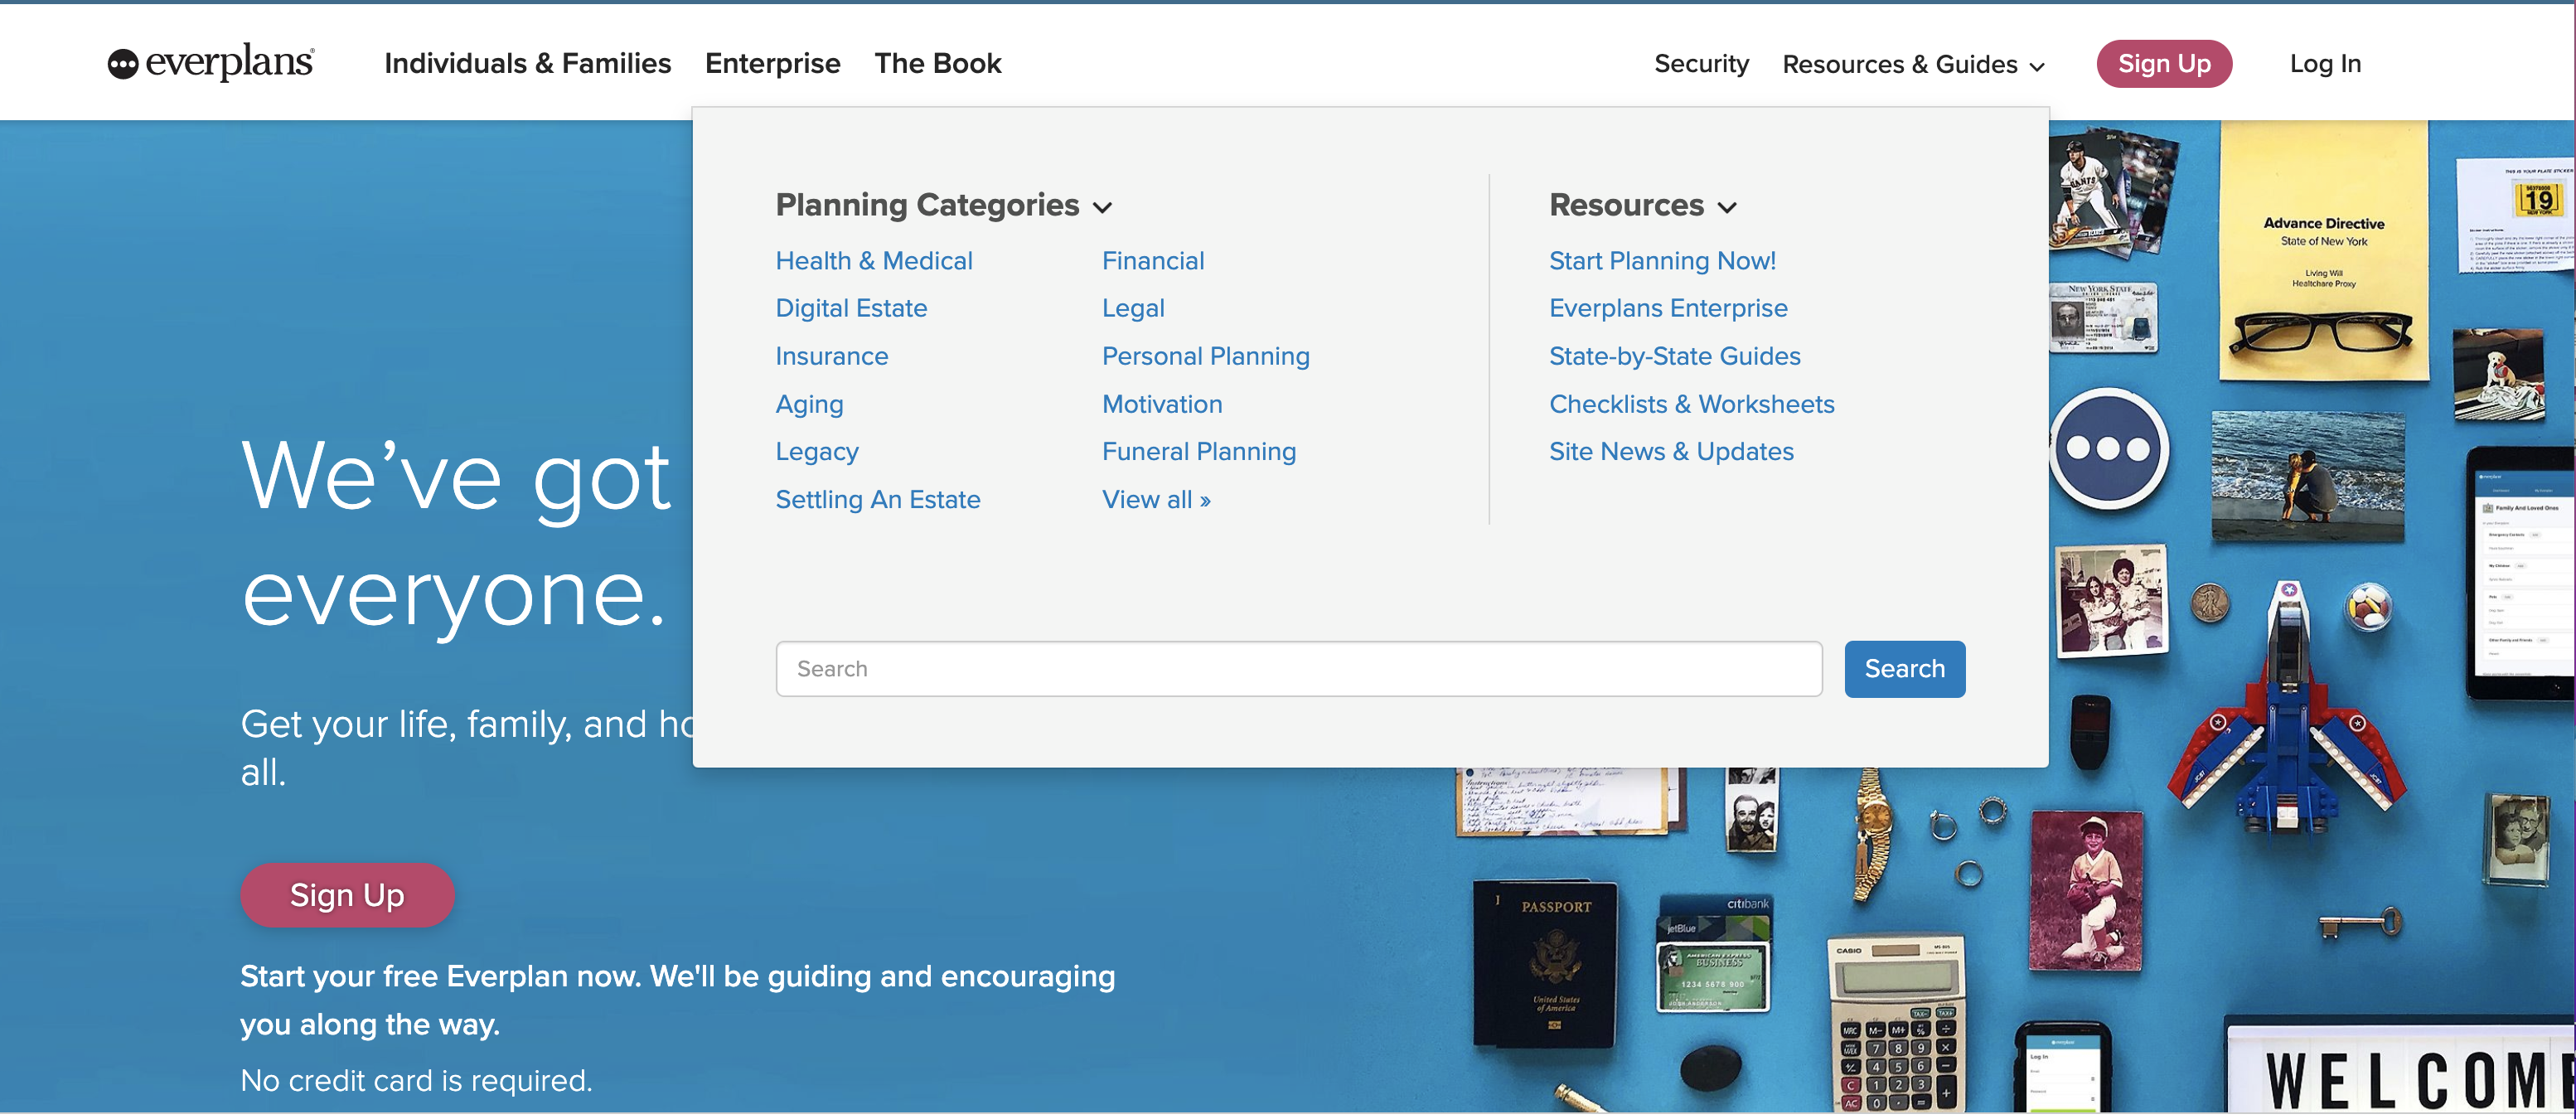Collapse the Planning Categories chevron
The height and width of the screenshot is (1119, 2576).
coord(1103,207)
